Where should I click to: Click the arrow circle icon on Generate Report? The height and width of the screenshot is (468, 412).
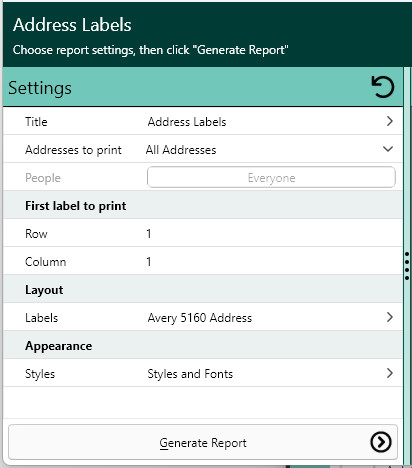380,442
